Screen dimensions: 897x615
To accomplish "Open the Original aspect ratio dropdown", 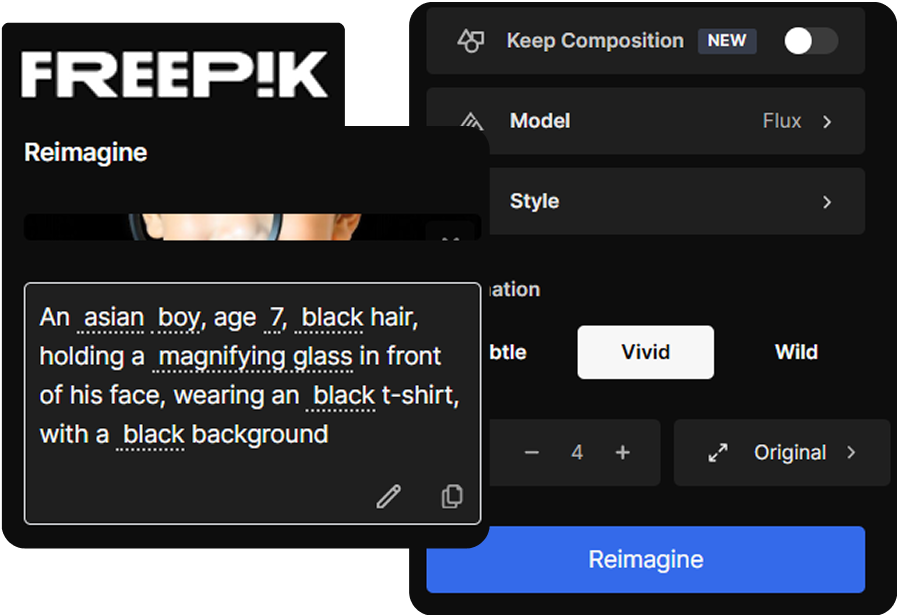I will coord(781,453).
